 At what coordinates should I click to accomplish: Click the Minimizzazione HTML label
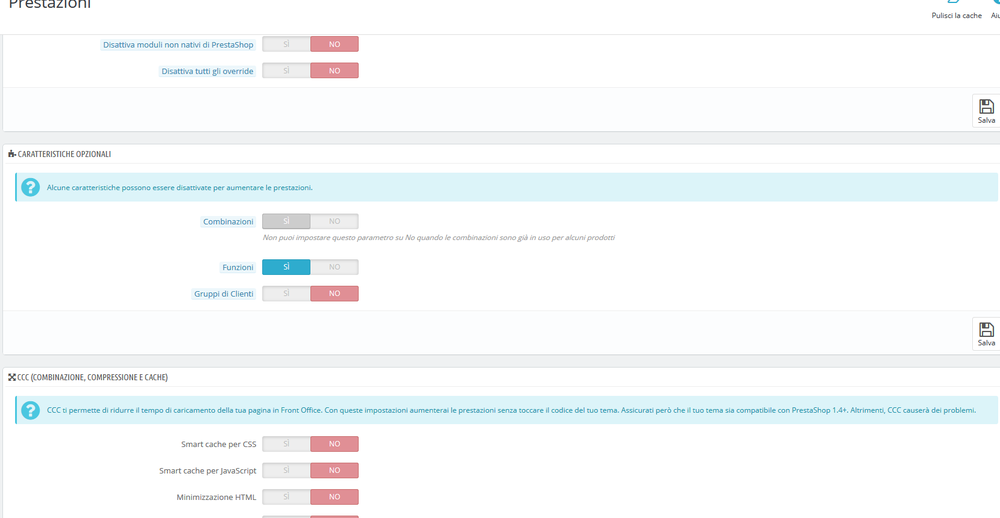216,497
